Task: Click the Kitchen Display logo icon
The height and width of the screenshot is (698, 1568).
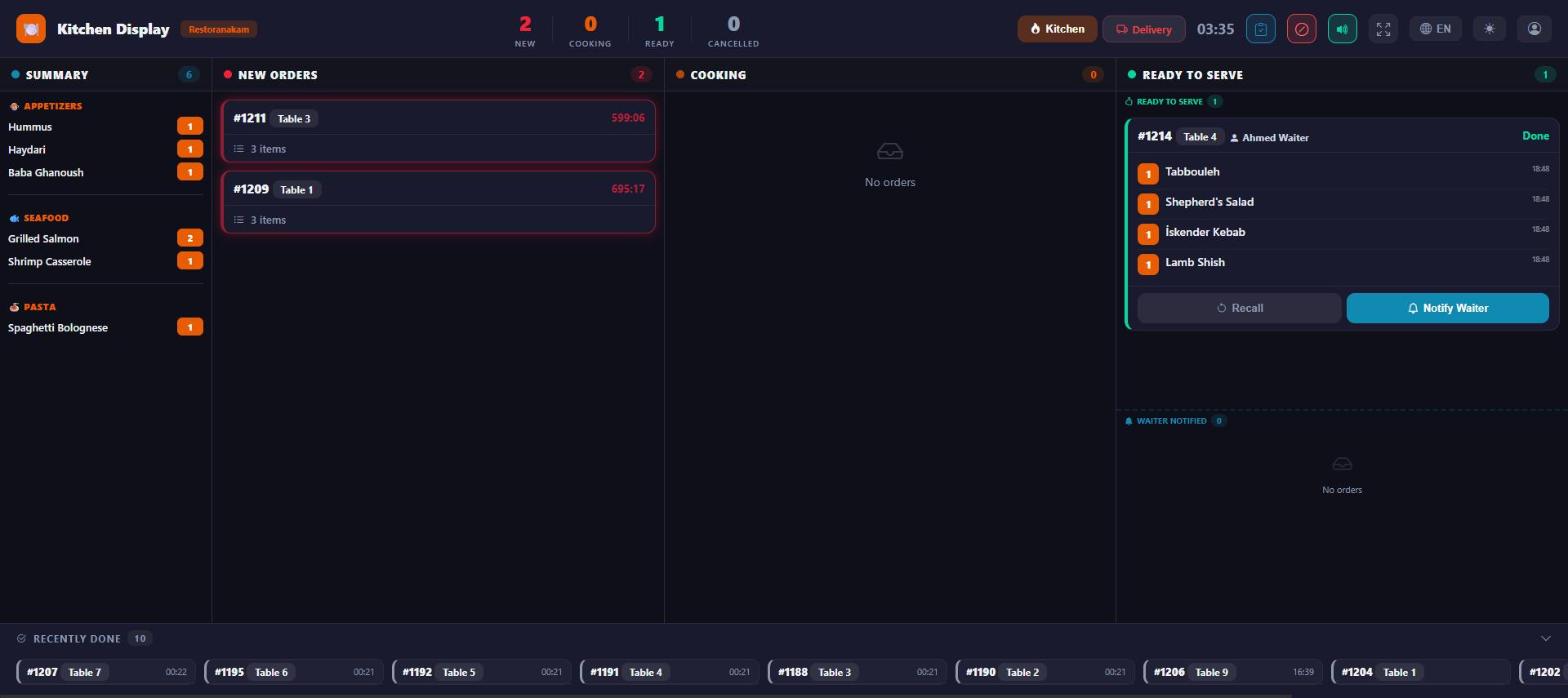Action: click(x=31, y=29)
